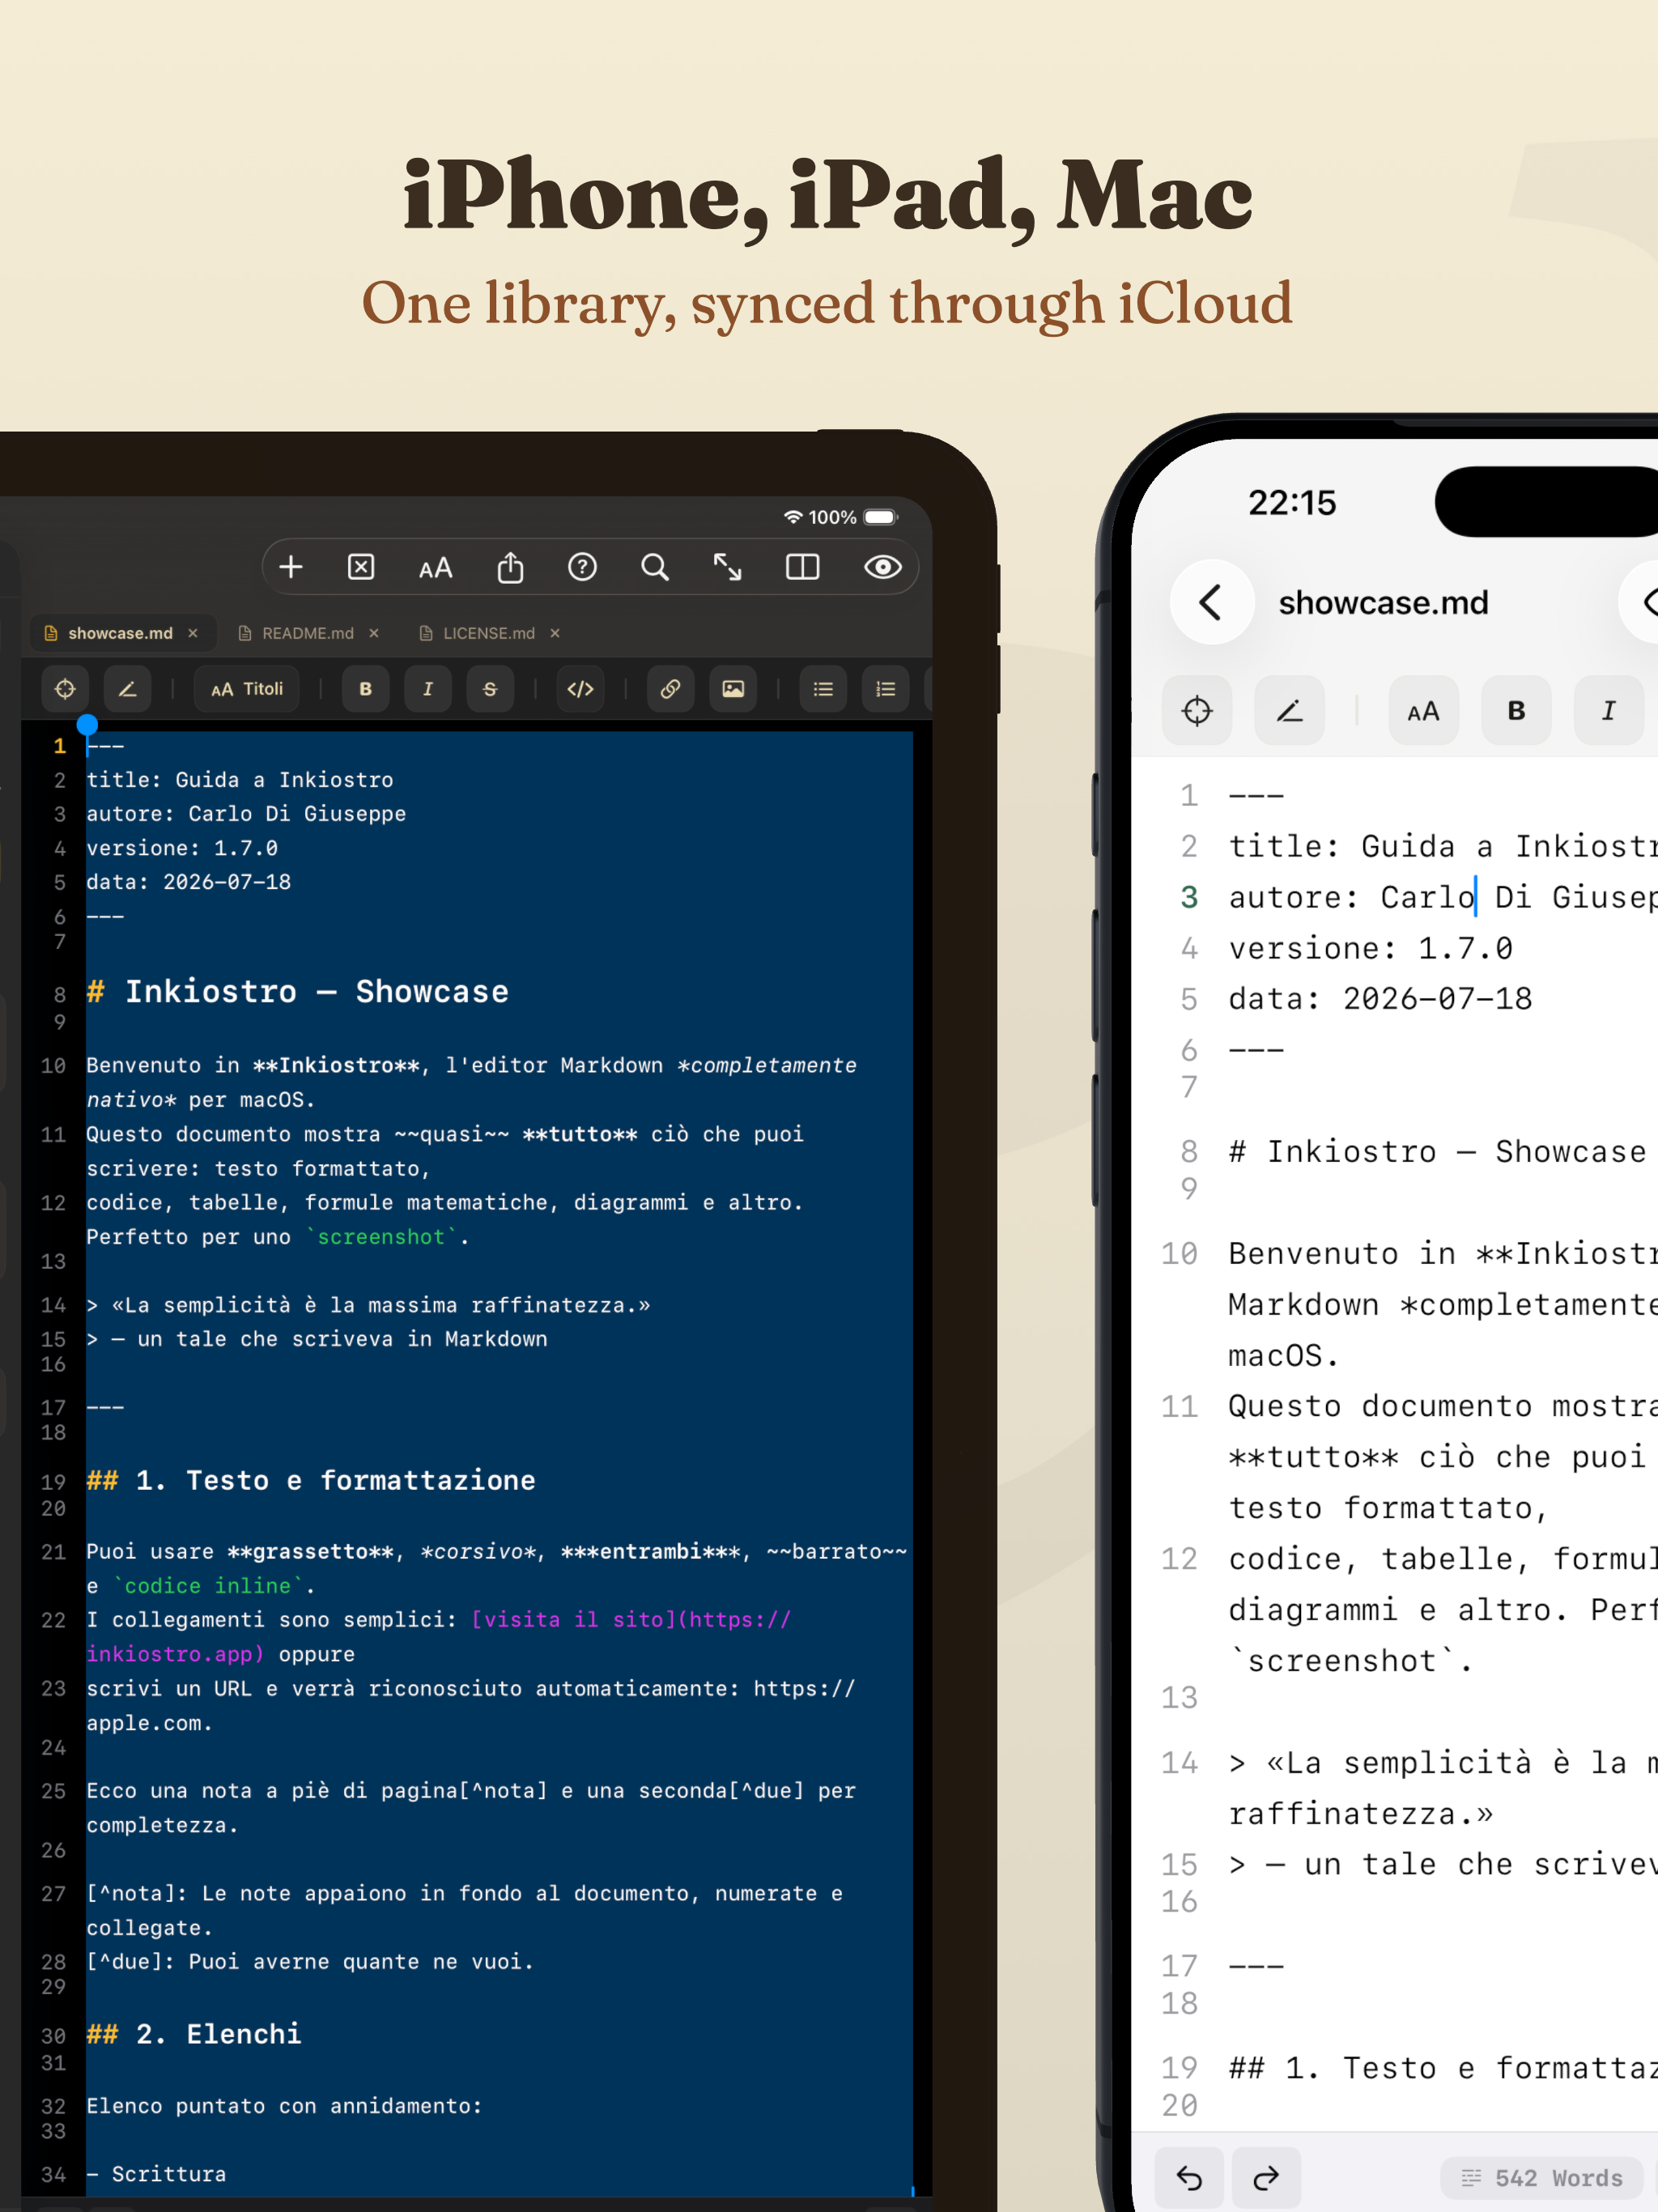Tap back chevron button on iPhone

(1212, 602)
